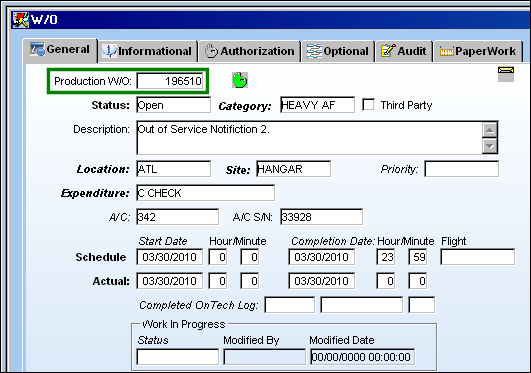Click the green hand icon beside Production W/O
This screenshot has height=373, width=531.
(240, 80)
